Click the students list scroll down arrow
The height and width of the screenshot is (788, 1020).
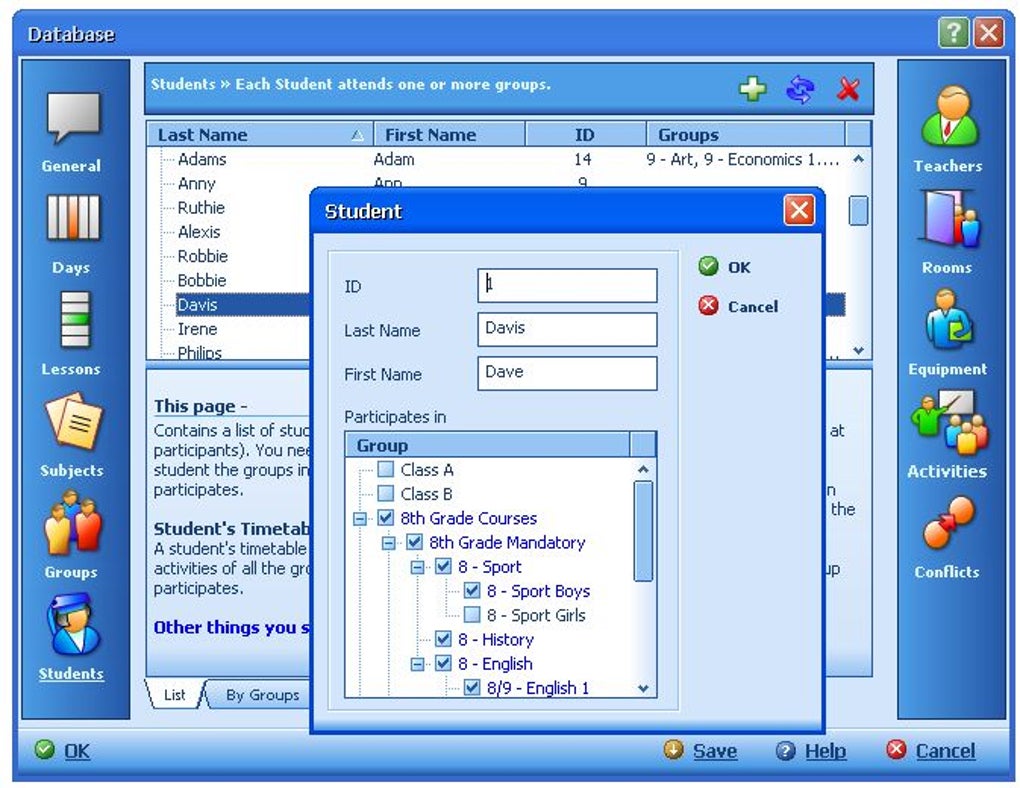[859, 350]
